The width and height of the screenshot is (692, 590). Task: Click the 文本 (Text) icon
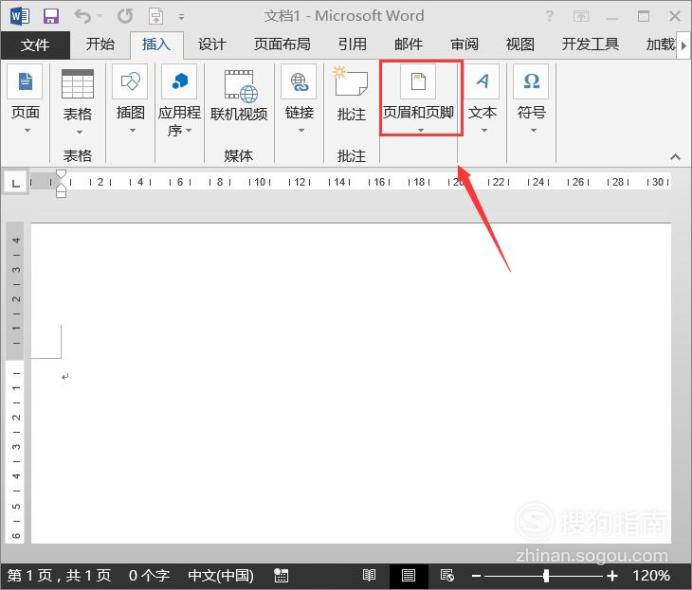coord(482,82)
